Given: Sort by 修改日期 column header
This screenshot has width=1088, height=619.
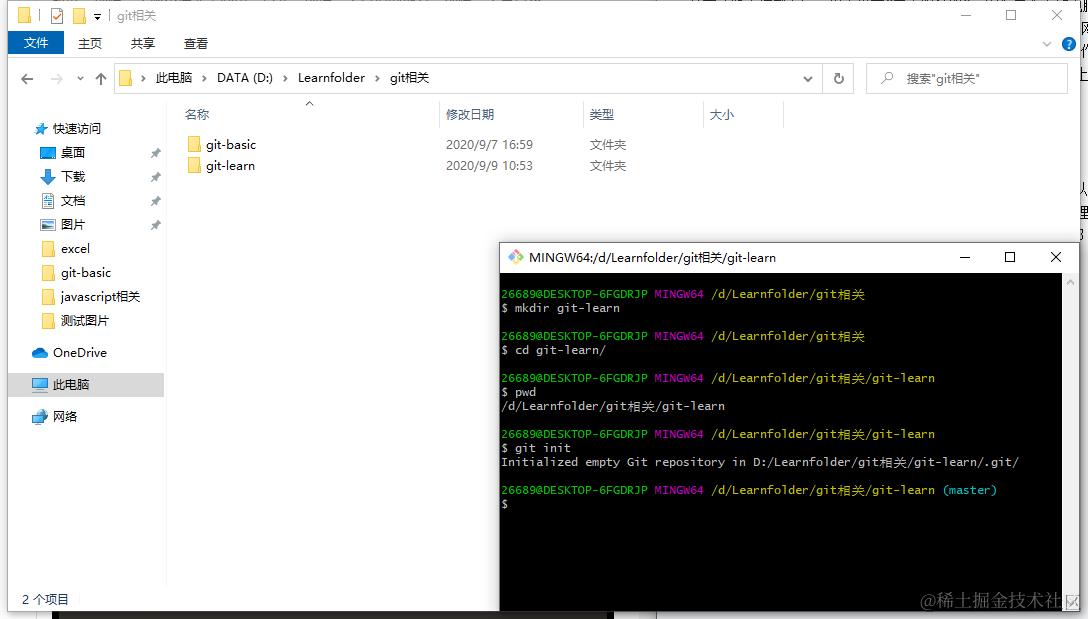Looking at the screenshot, I should pos(470,115).
